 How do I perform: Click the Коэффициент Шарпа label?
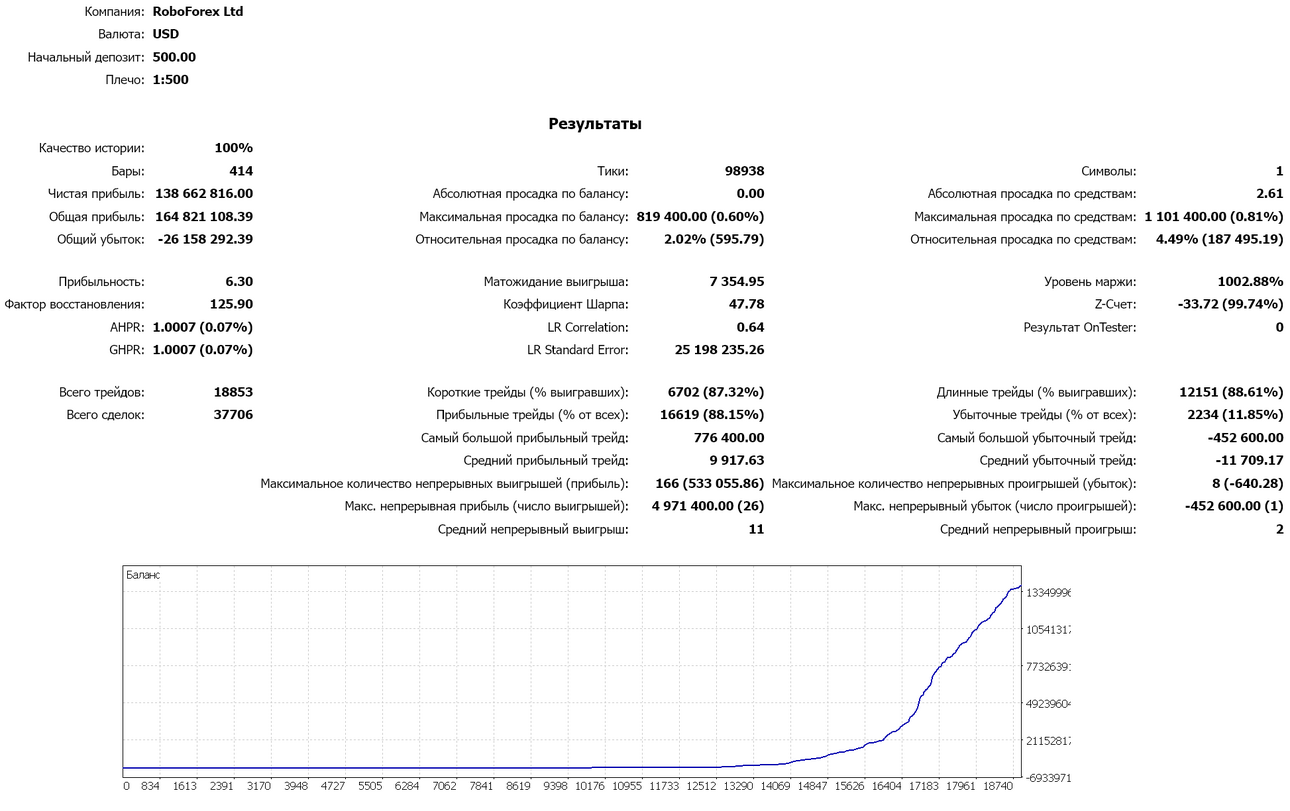[x=566, y=304]
